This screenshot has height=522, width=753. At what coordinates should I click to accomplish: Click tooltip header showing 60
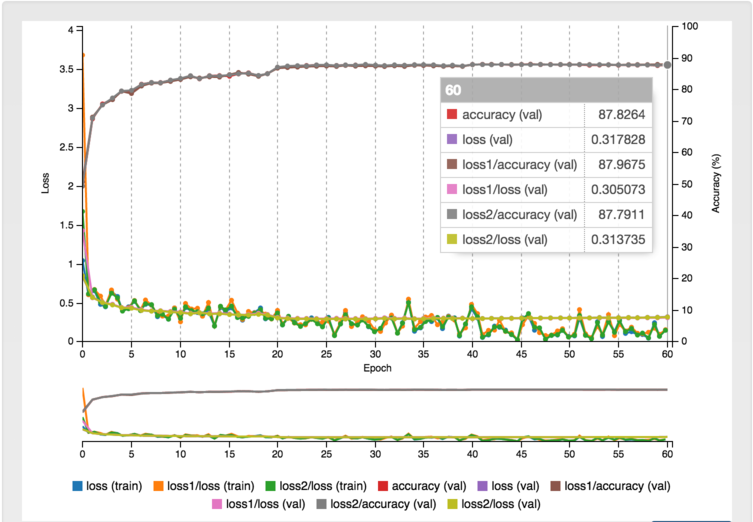click(546, 90)
